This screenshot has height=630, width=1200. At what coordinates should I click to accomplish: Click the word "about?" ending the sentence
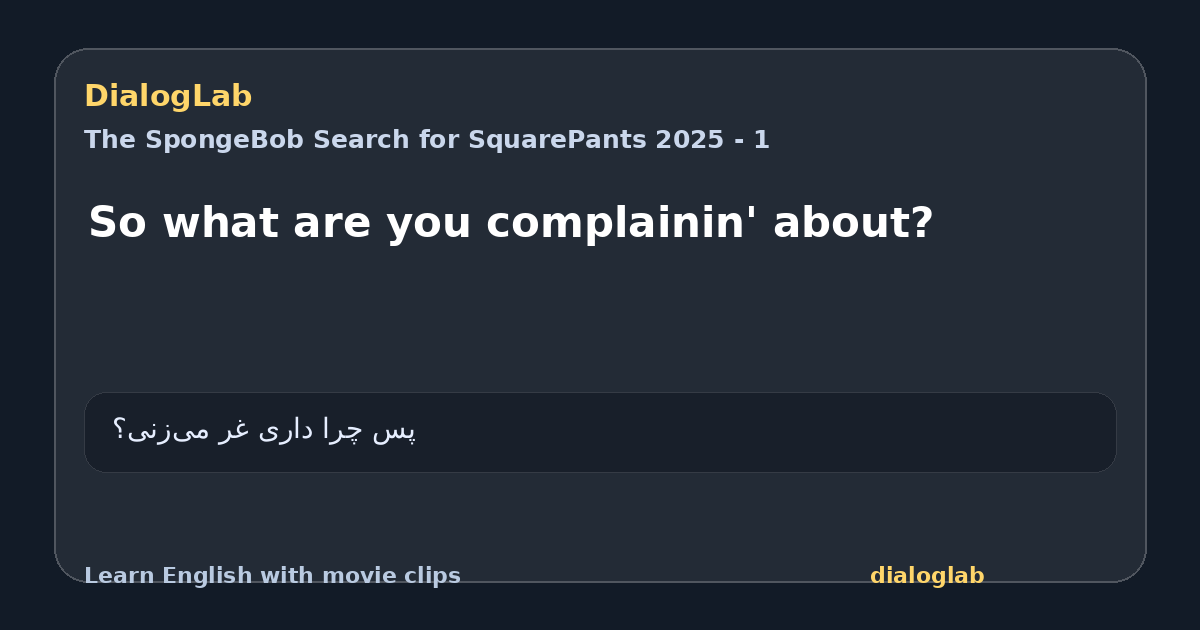pos(853,223)
